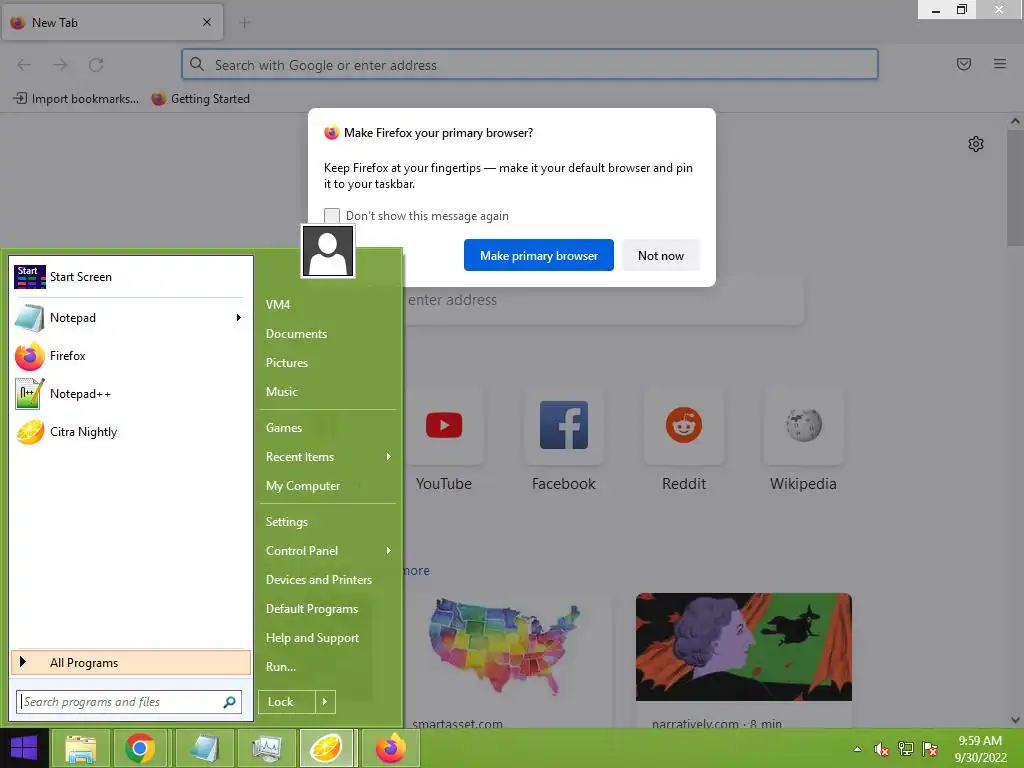Click the muted volume tray icon
The height and width of the screenshot is (768, 1024).
point(881,749)
